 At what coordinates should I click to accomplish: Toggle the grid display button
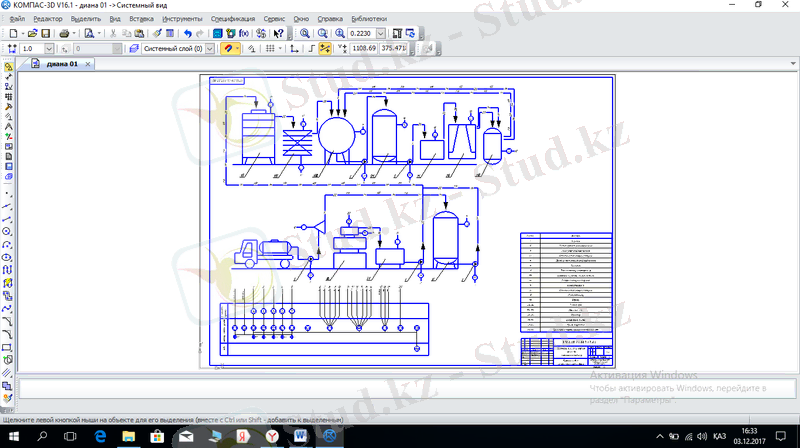(x=268, y=48)
